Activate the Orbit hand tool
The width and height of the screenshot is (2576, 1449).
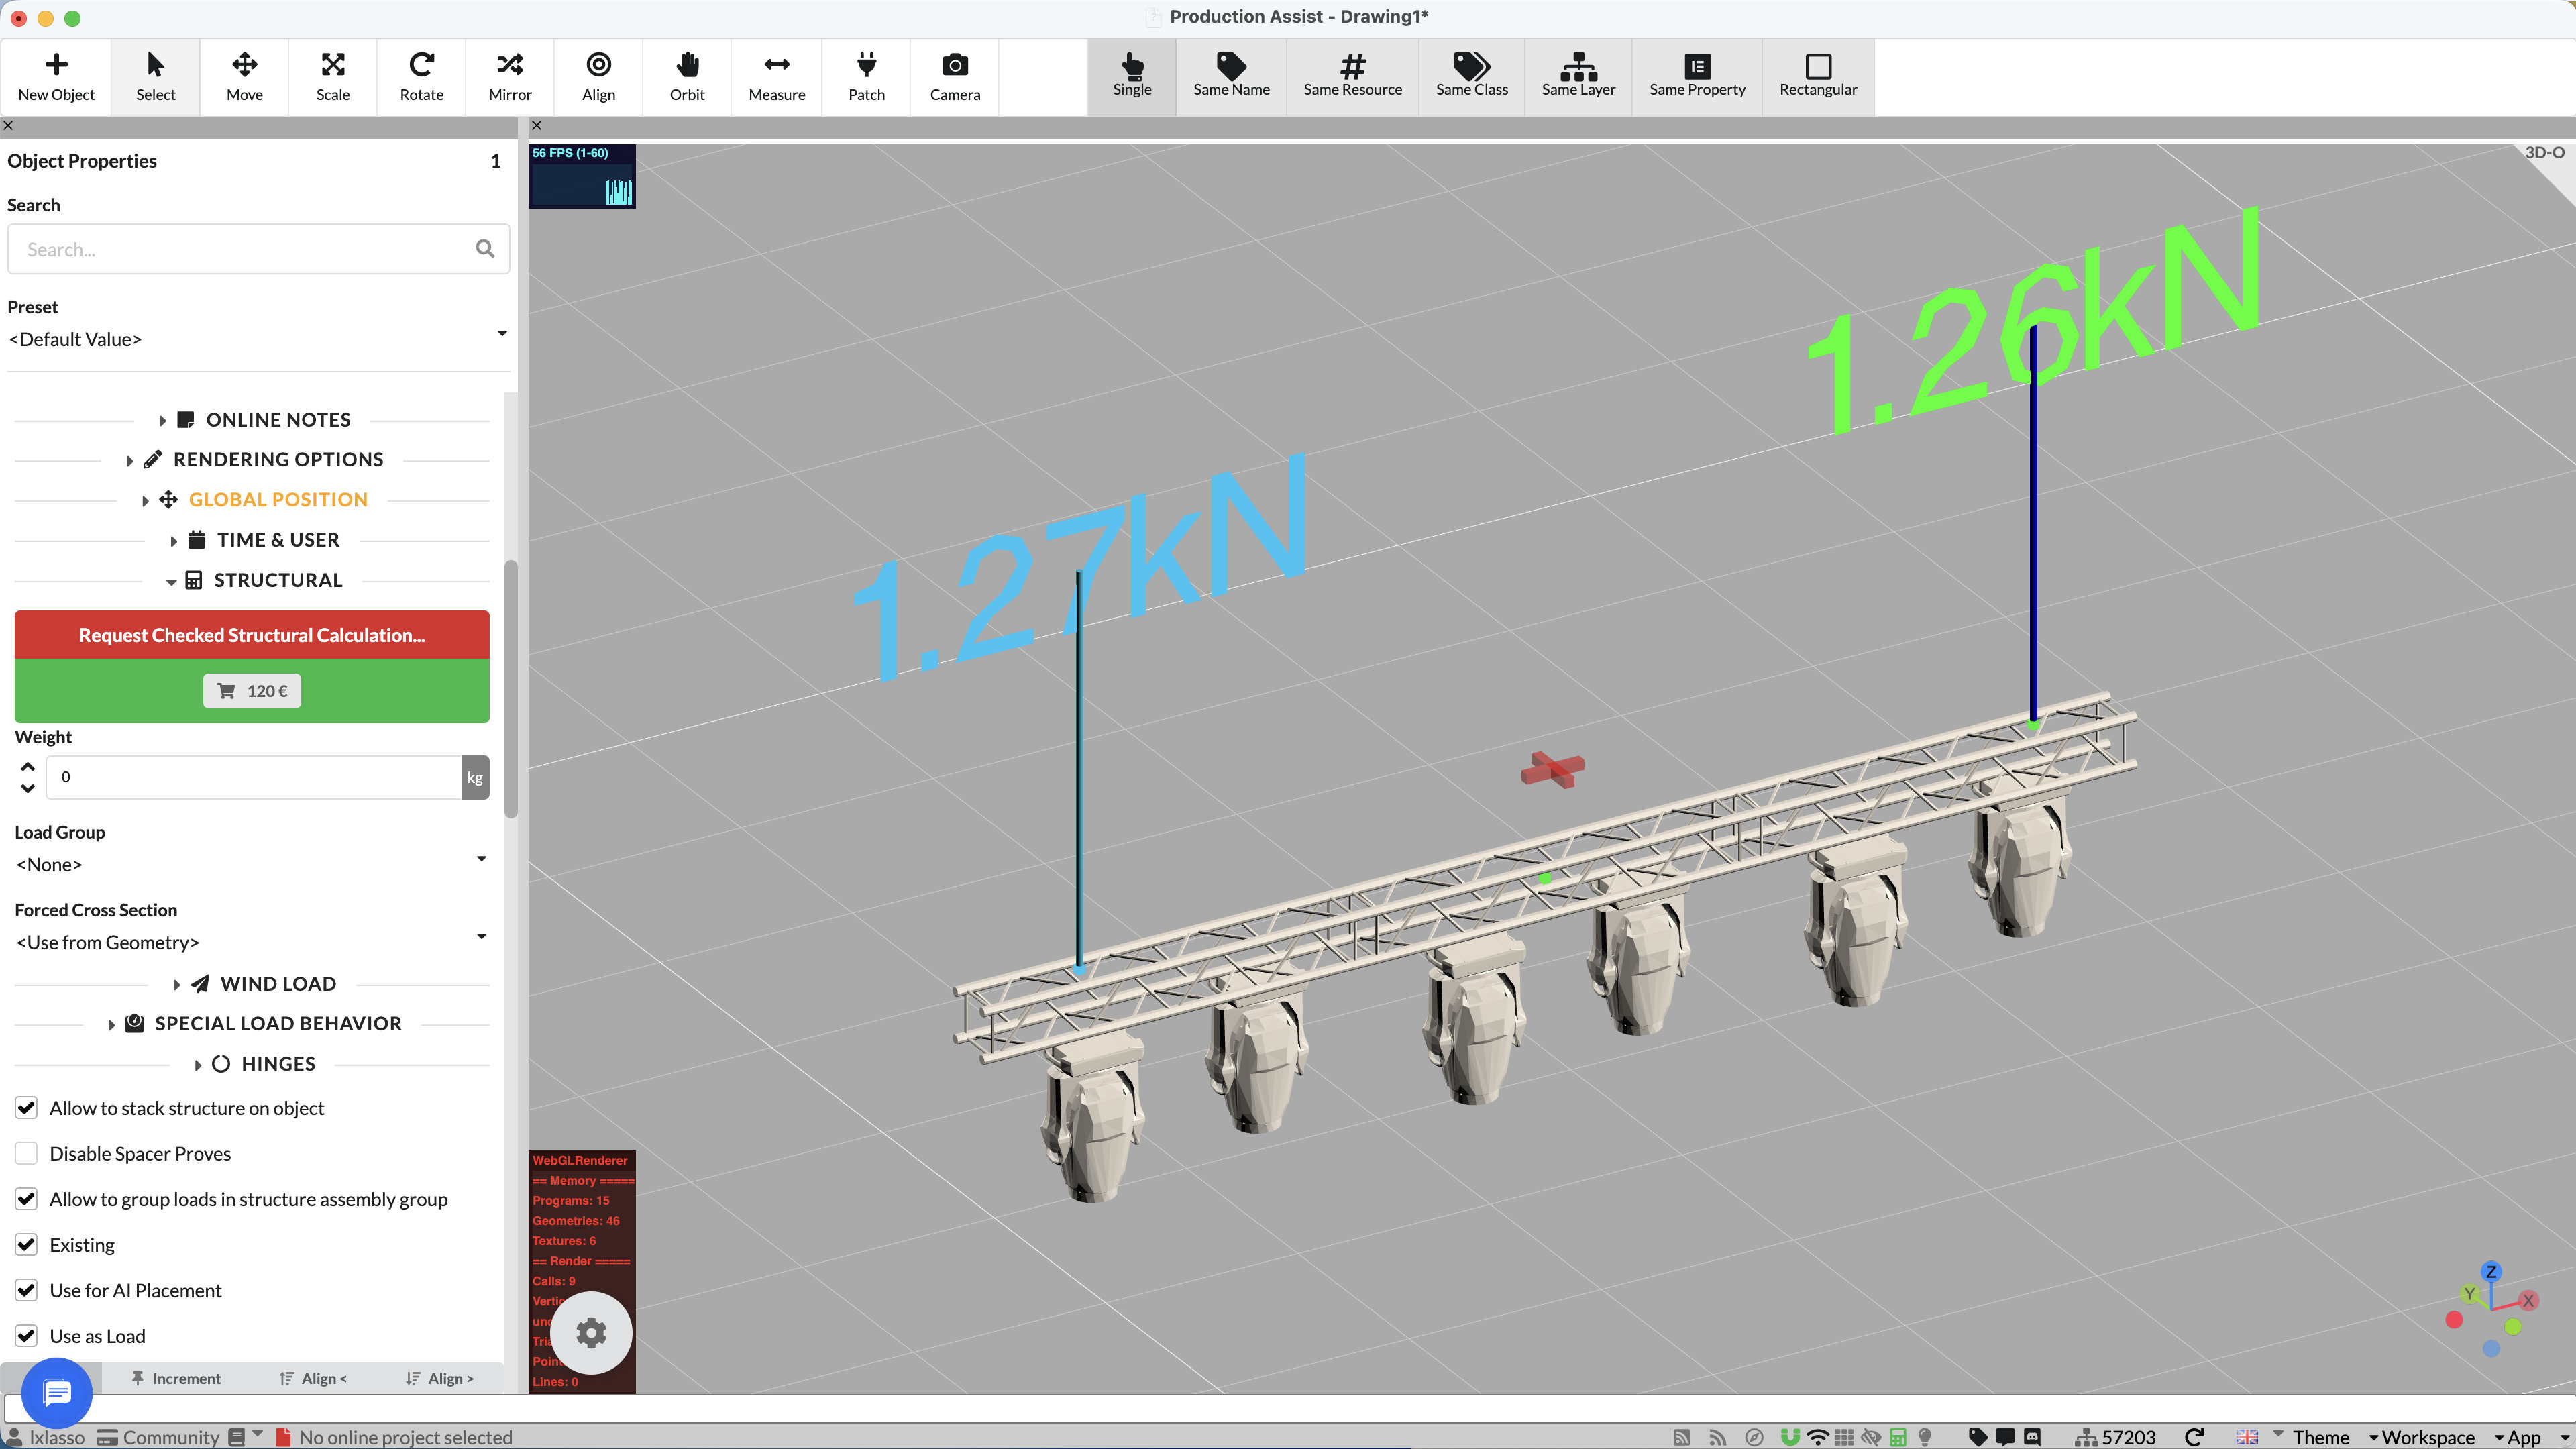tap(687, 77)
